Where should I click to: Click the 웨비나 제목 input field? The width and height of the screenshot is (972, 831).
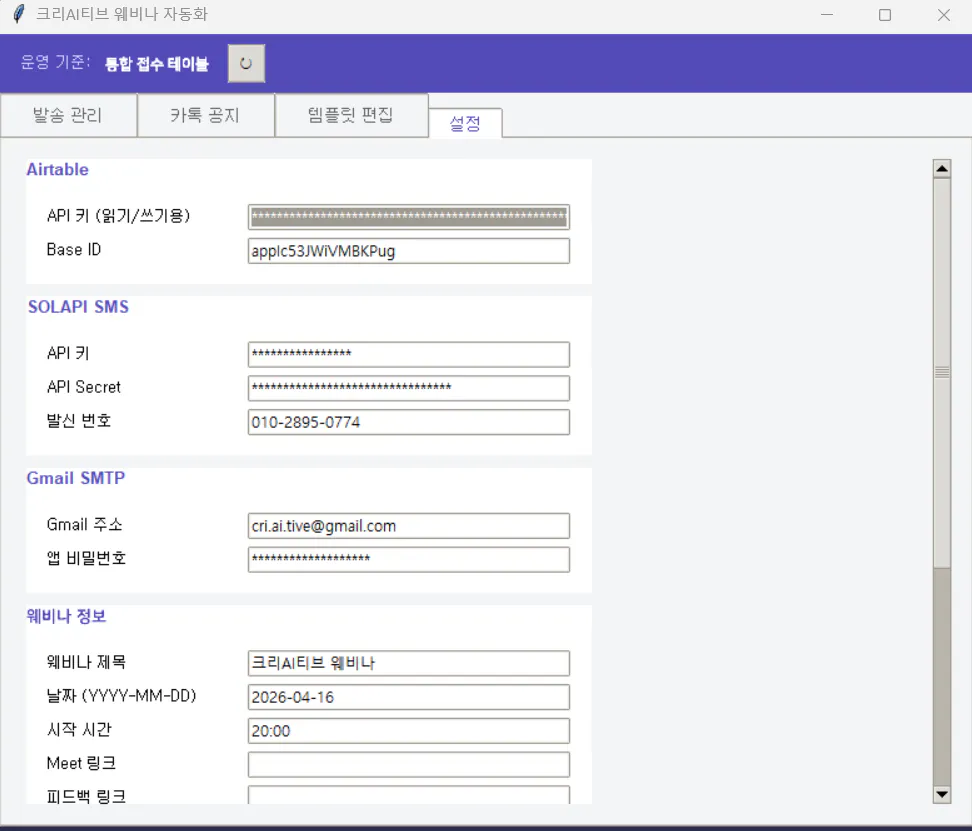click(x=409, y=663)
